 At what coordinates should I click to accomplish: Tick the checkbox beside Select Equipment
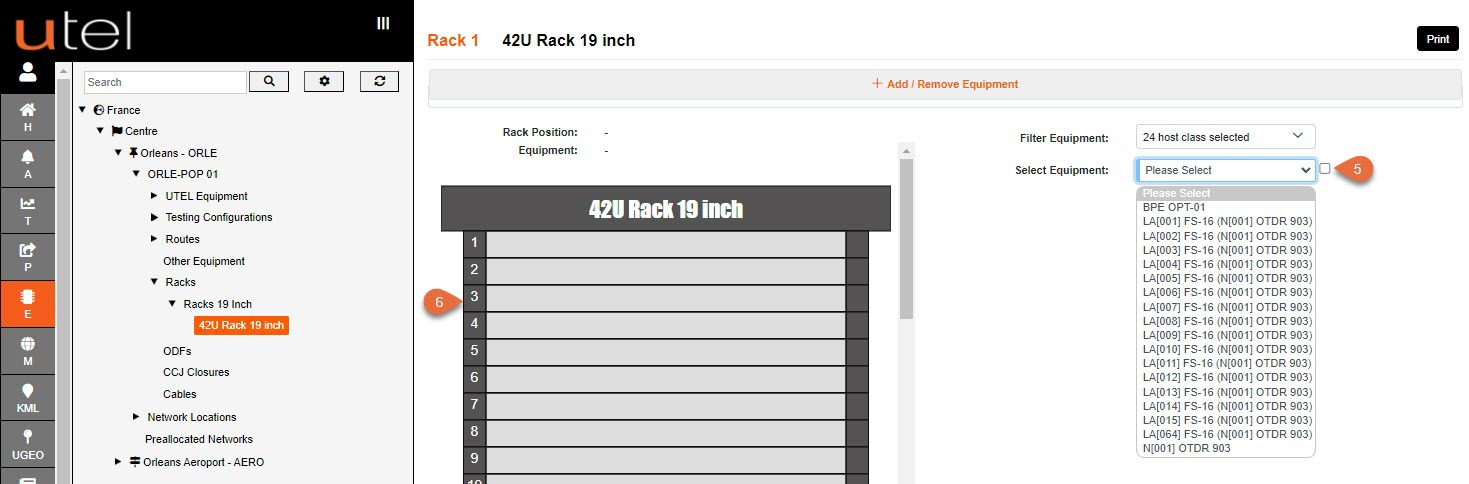coord(1325,169)
